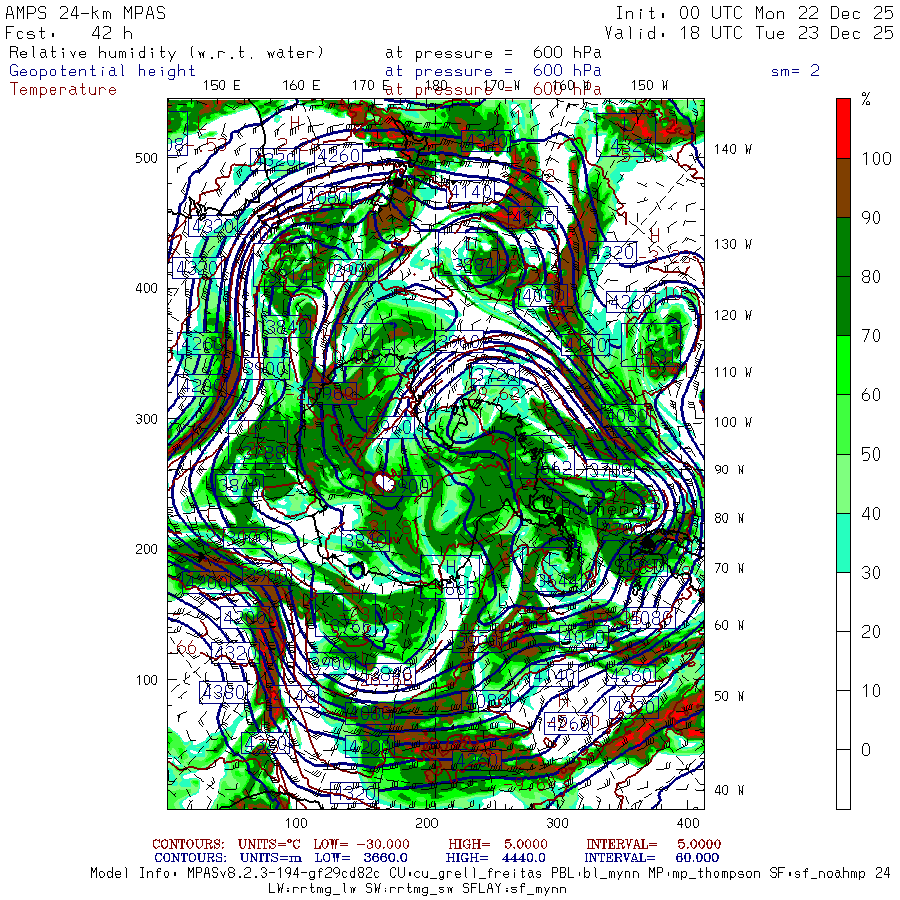Viewport: 900px width, 900px height.
Task: Click the '110 W' longitude label
Action: tap(732, 373)
